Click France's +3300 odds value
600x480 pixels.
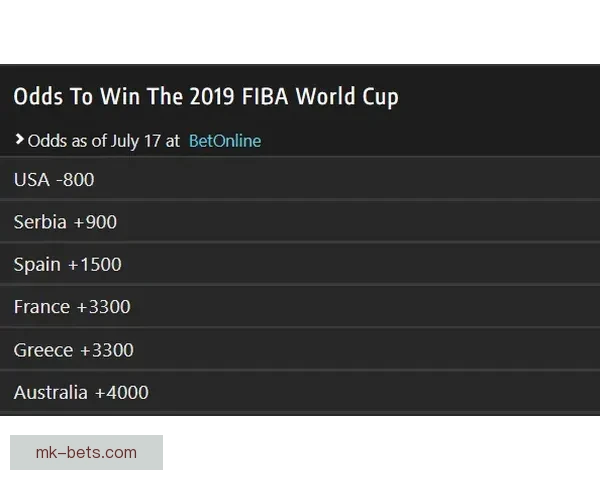click(x=103, y=307)
